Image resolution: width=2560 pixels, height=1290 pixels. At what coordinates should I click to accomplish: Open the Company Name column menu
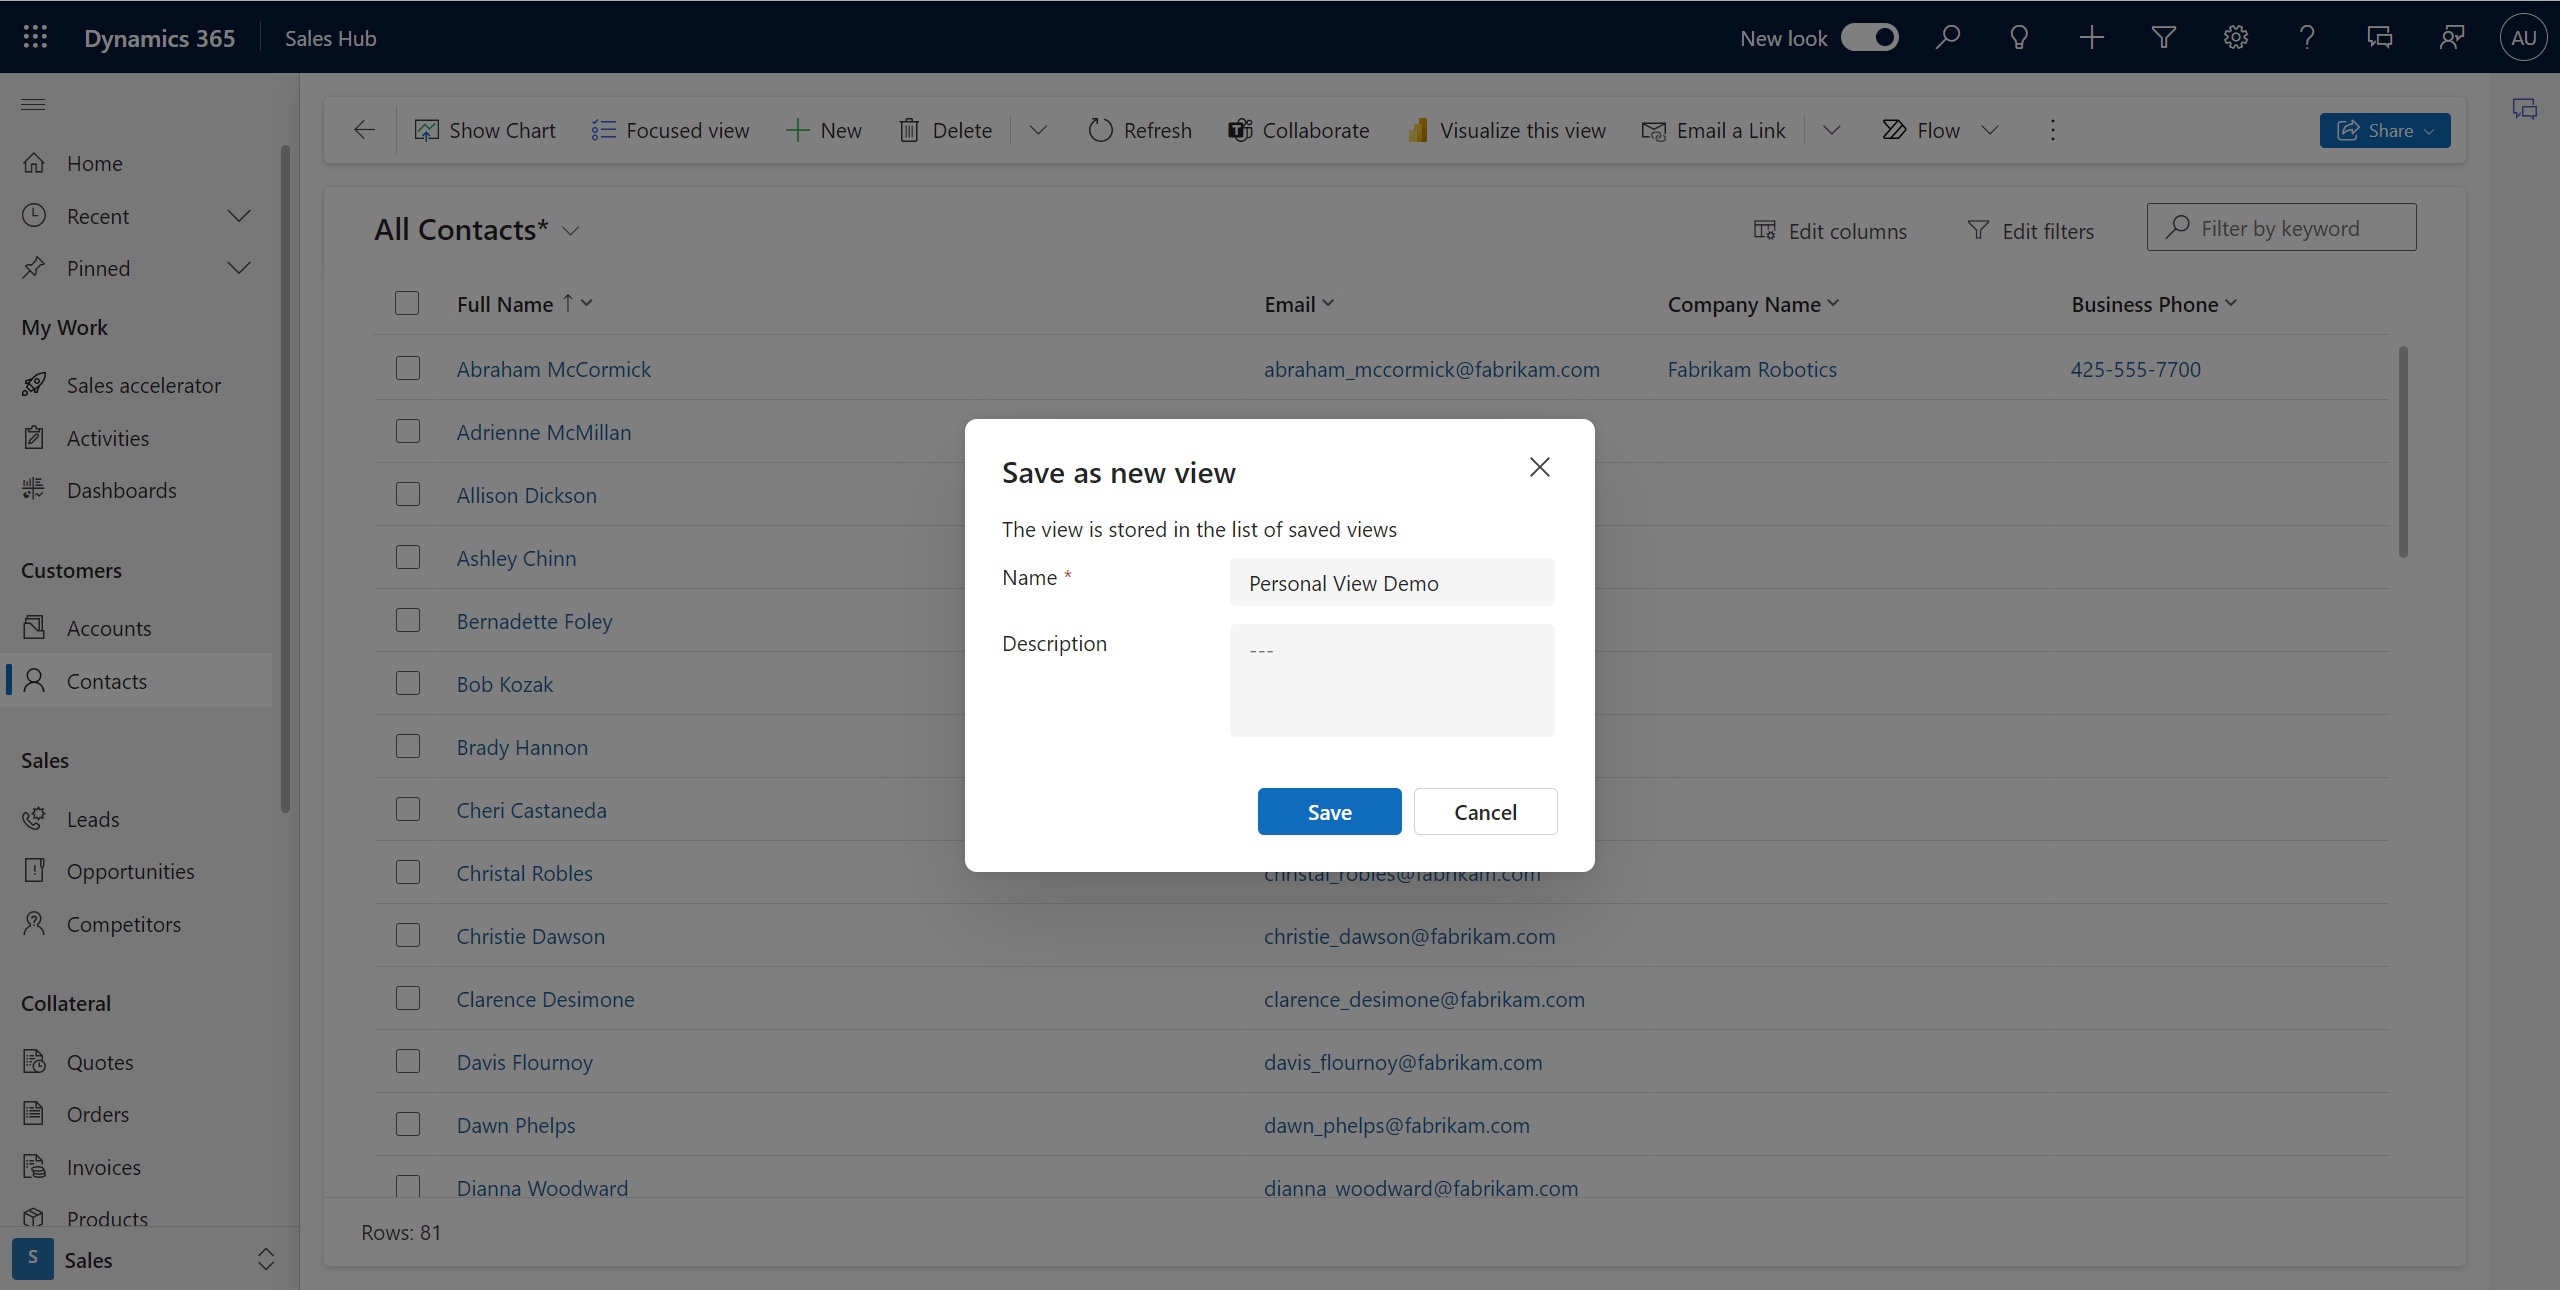click(x=1833, y=303)
